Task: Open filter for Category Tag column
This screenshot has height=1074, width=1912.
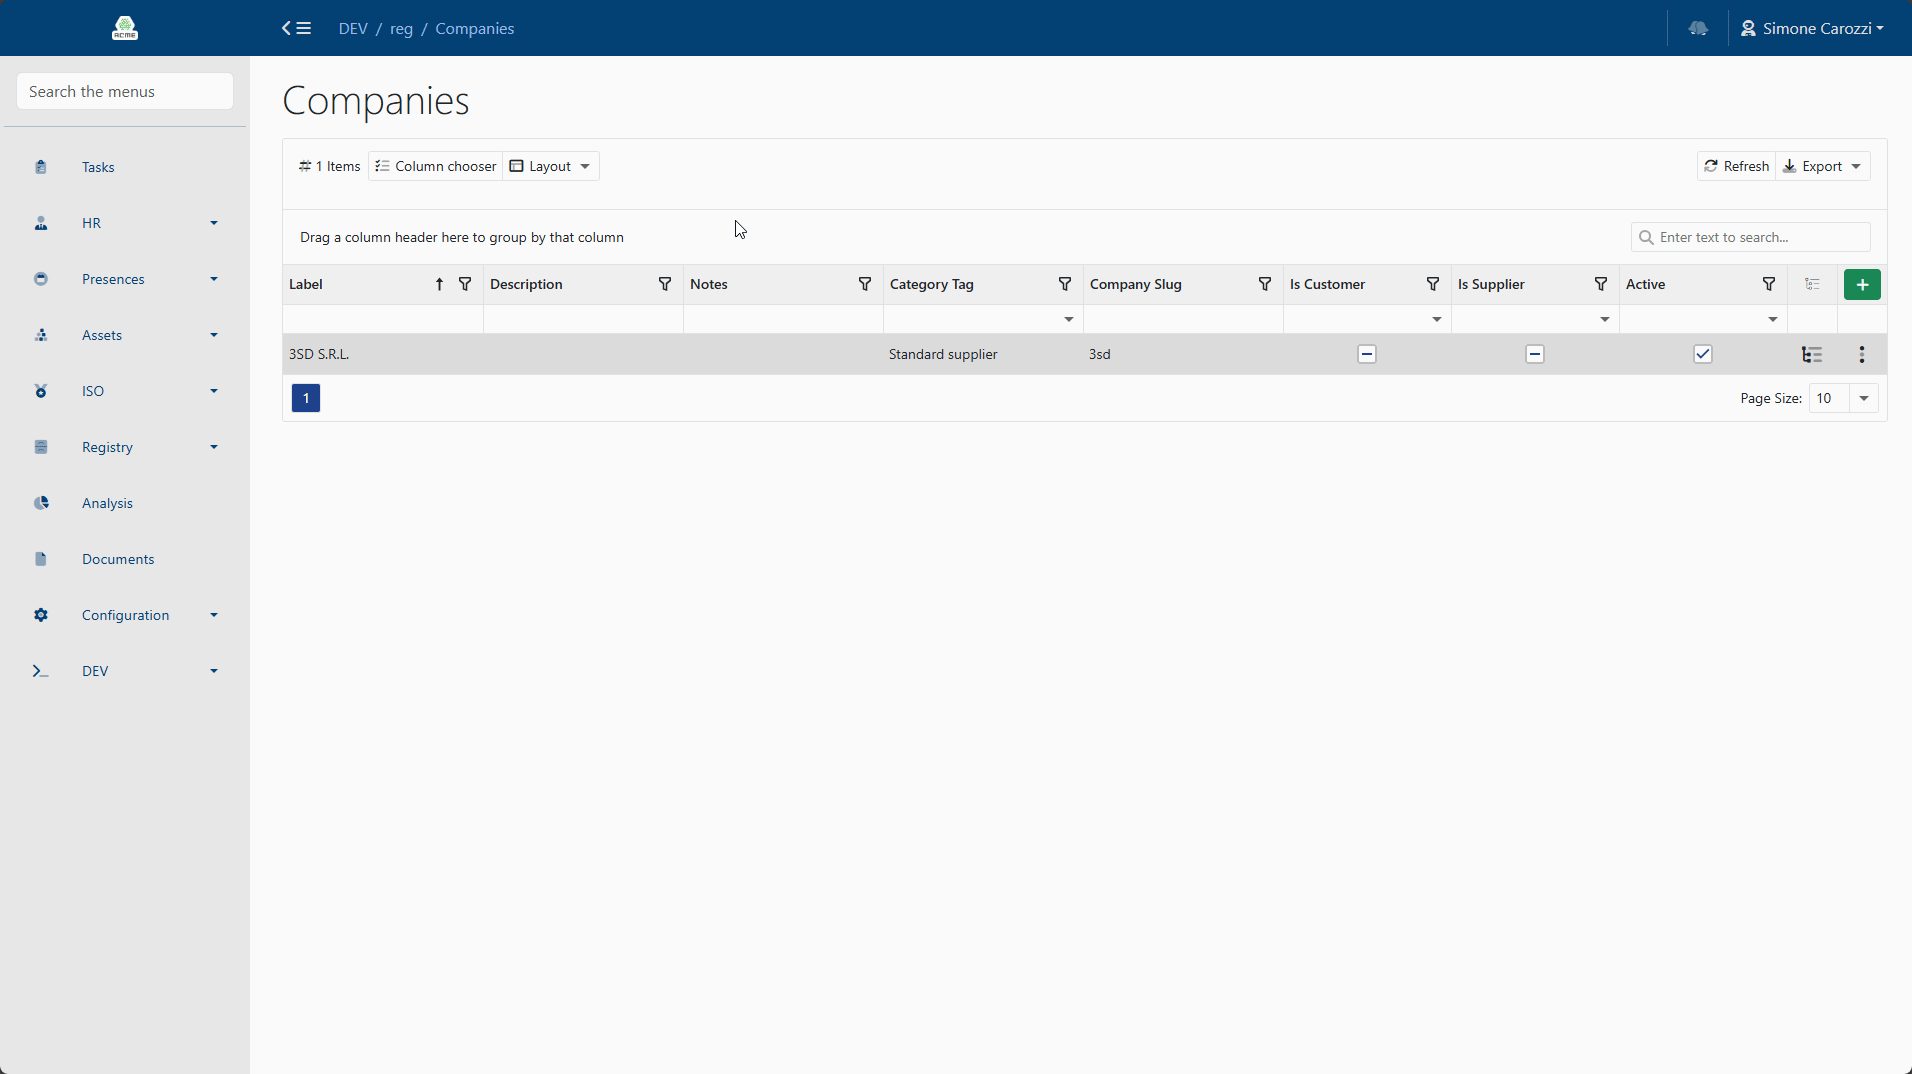Action: point(1065,285)
